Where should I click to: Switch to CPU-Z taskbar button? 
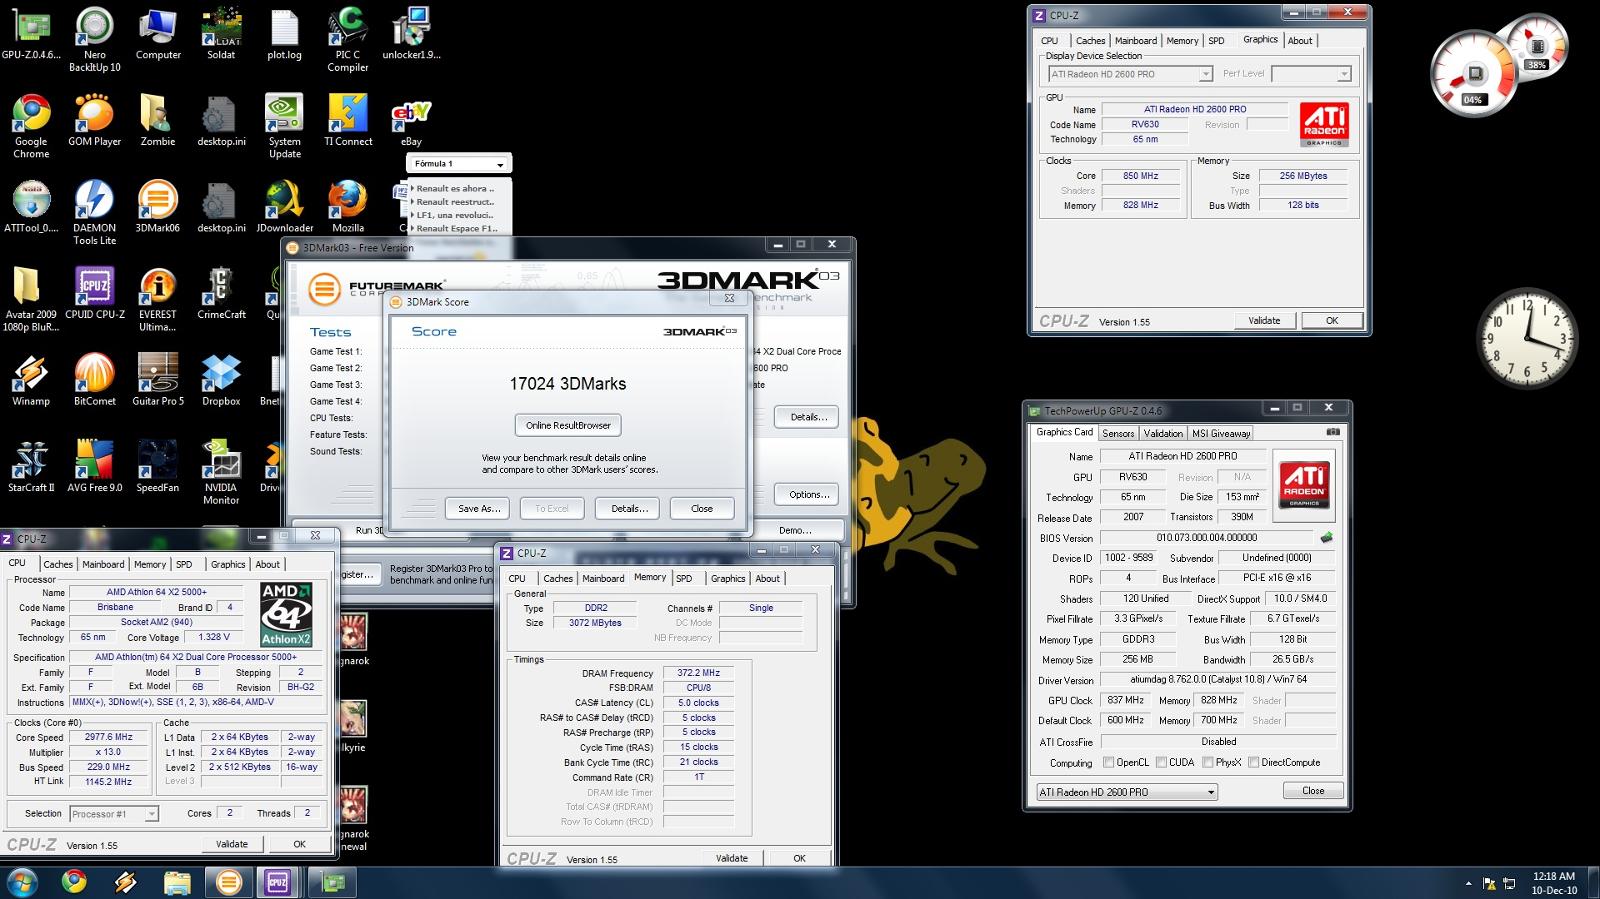tap(278, 882)
